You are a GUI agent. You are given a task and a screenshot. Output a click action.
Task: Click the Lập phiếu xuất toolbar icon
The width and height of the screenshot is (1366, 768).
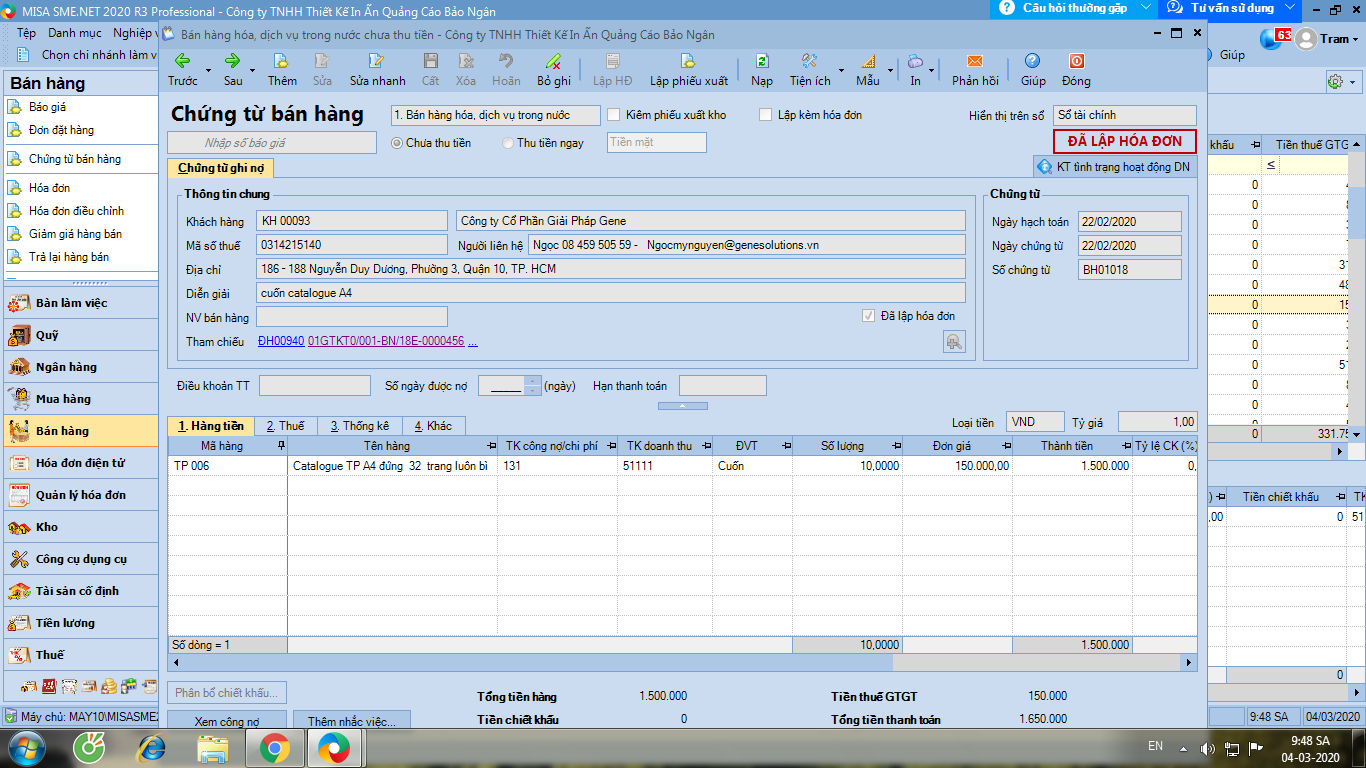(x=688, y=62)
